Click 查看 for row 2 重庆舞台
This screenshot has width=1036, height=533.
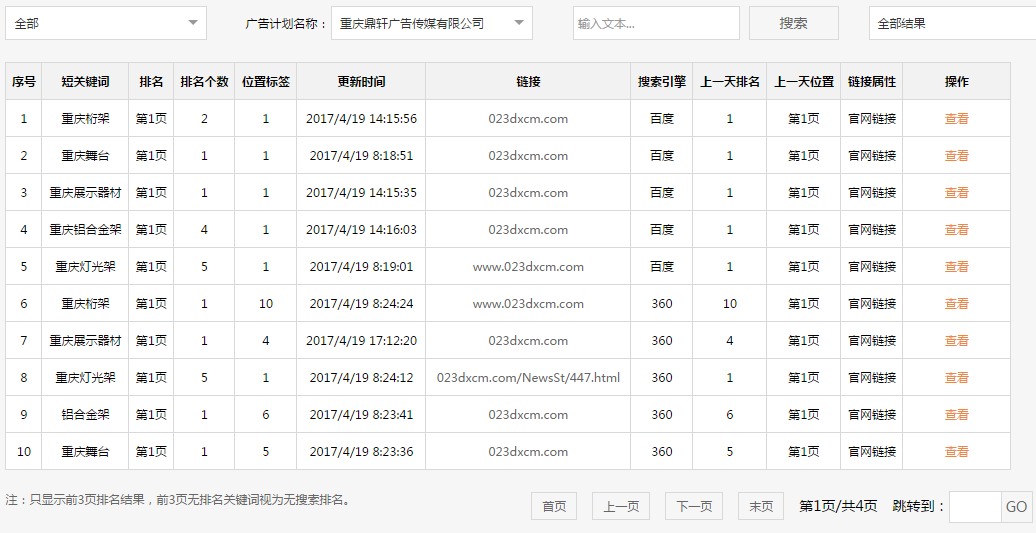pyautogui.click(x=956, y=156)
